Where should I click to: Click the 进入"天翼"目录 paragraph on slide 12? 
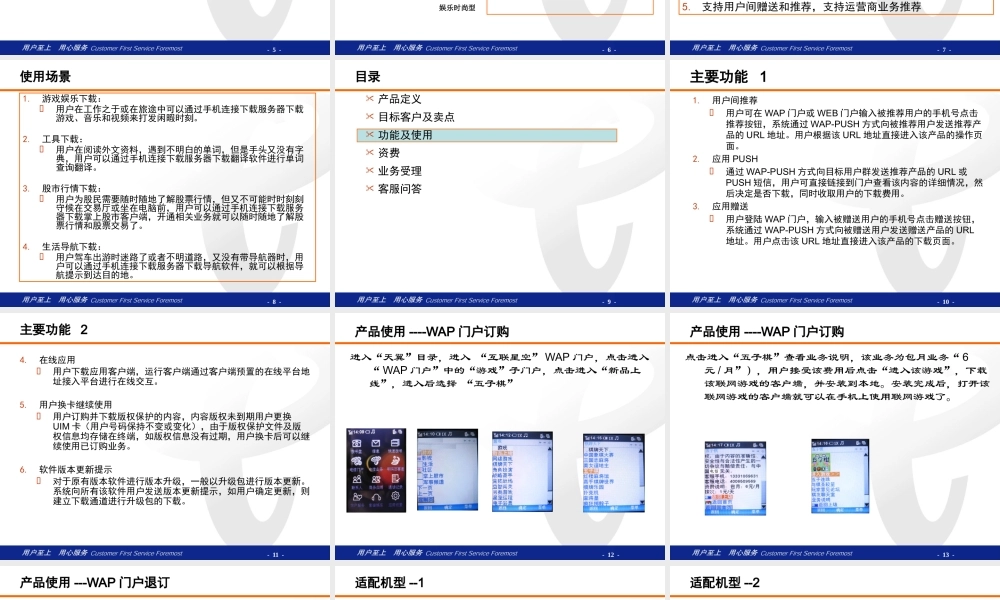(x=499, y=370)
